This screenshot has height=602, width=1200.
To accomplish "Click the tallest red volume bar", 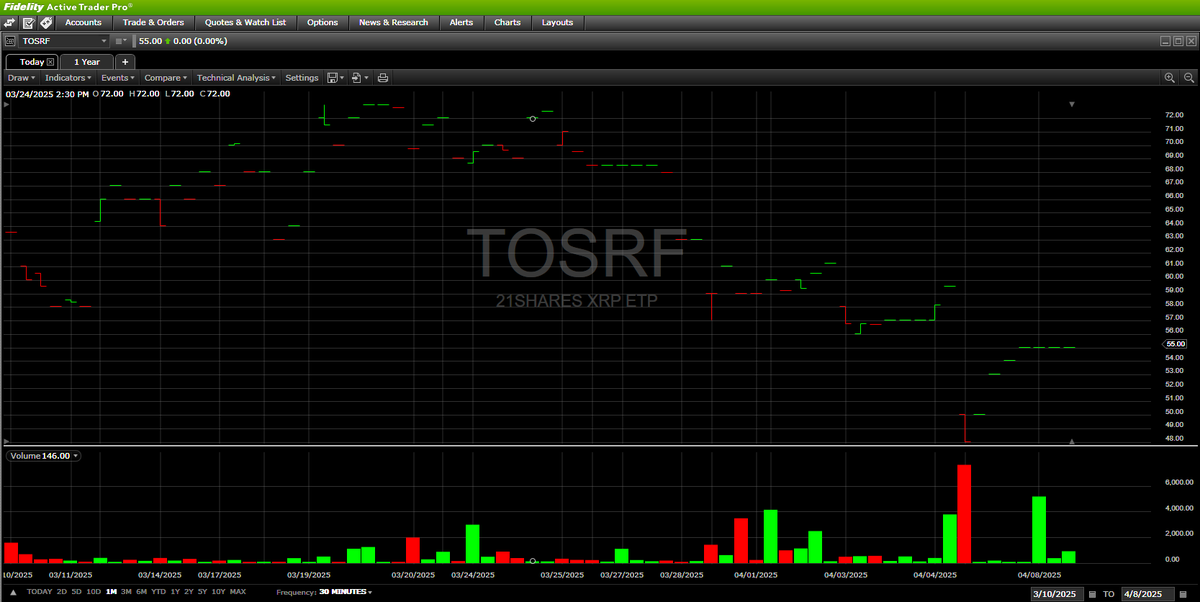I will coord(964,513).
